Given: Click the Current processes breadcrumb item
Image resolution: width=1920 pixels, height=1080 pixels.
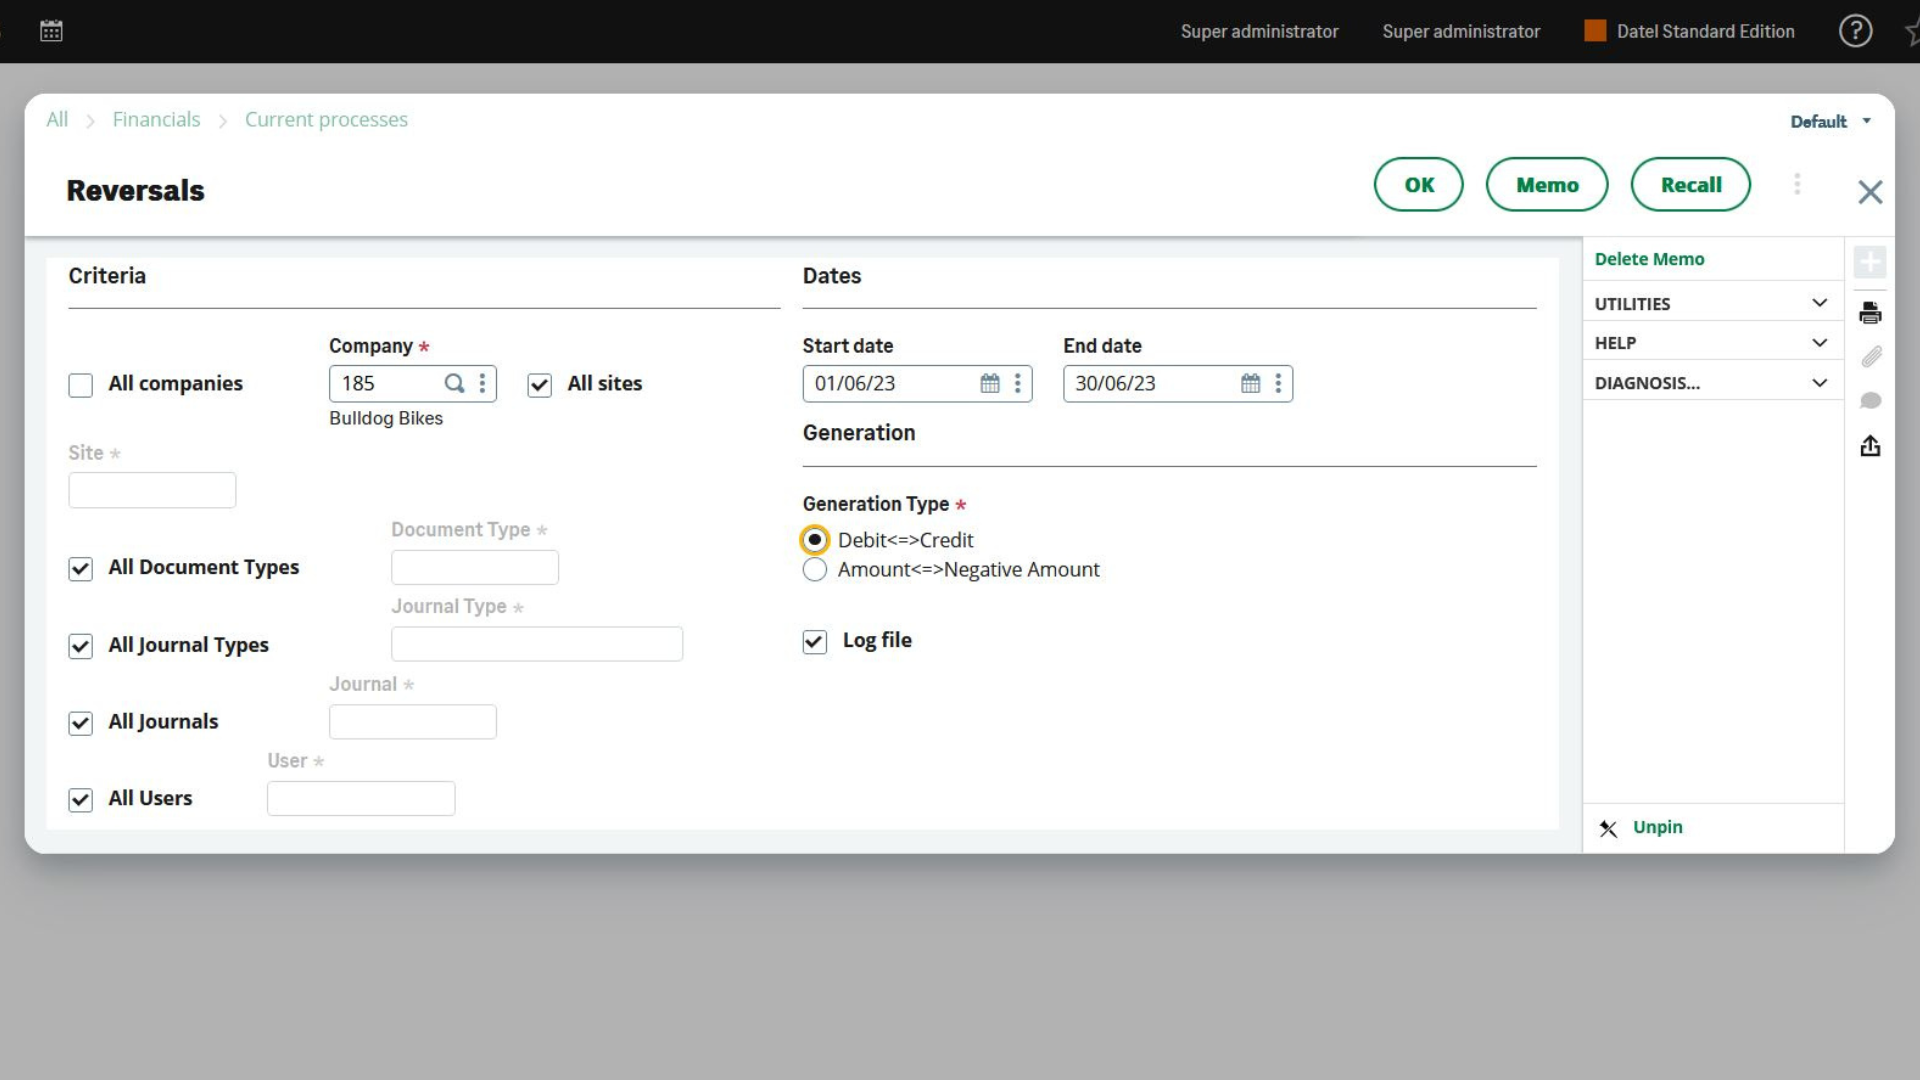Looking at the screenshot, I should 326,120.
